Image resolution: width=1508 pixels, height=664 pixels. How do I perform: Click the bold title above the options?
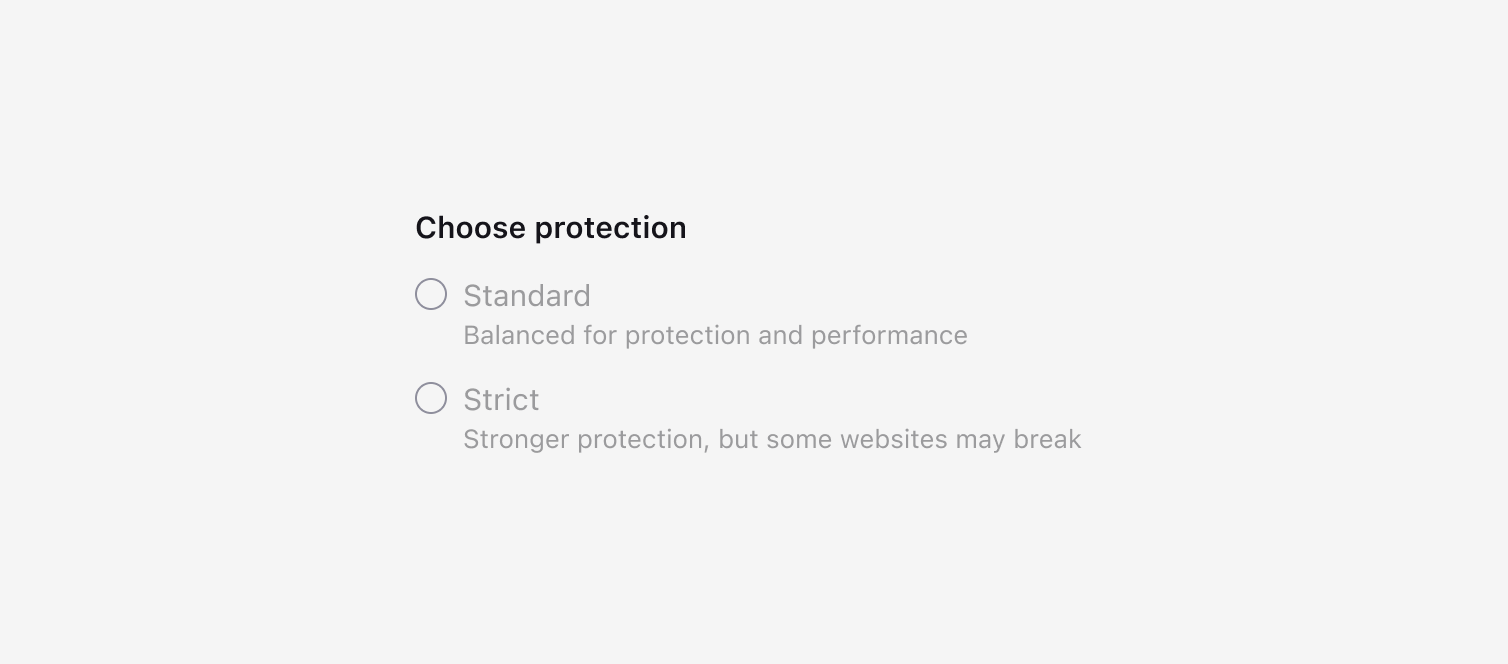[551, 228]
